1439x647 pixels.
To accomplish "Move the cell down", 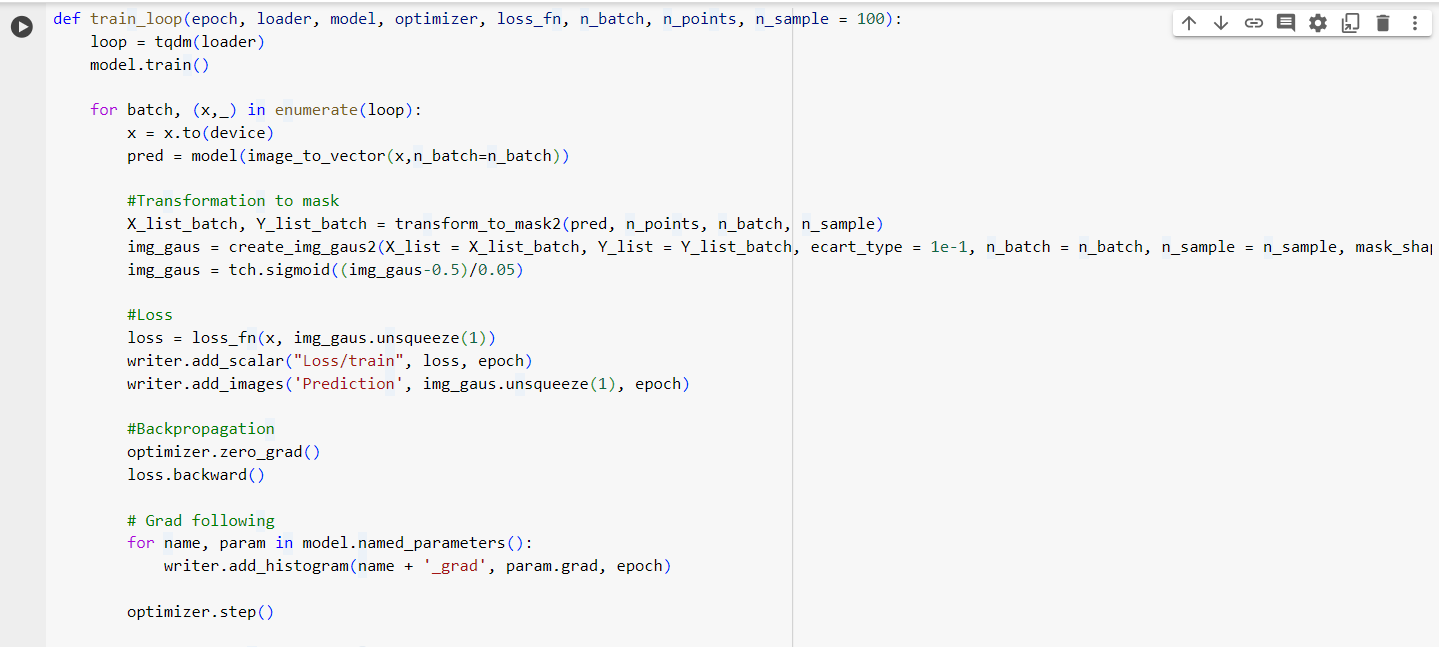I will coord(1220,23).
